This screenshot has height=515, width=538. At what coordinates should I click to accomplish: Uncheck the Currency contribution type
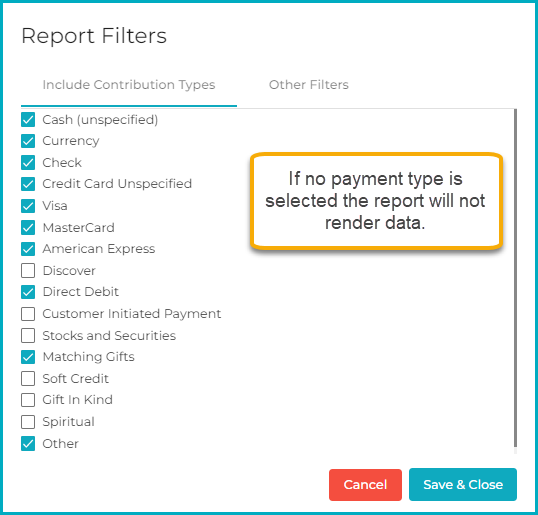[x=28, y=141]
